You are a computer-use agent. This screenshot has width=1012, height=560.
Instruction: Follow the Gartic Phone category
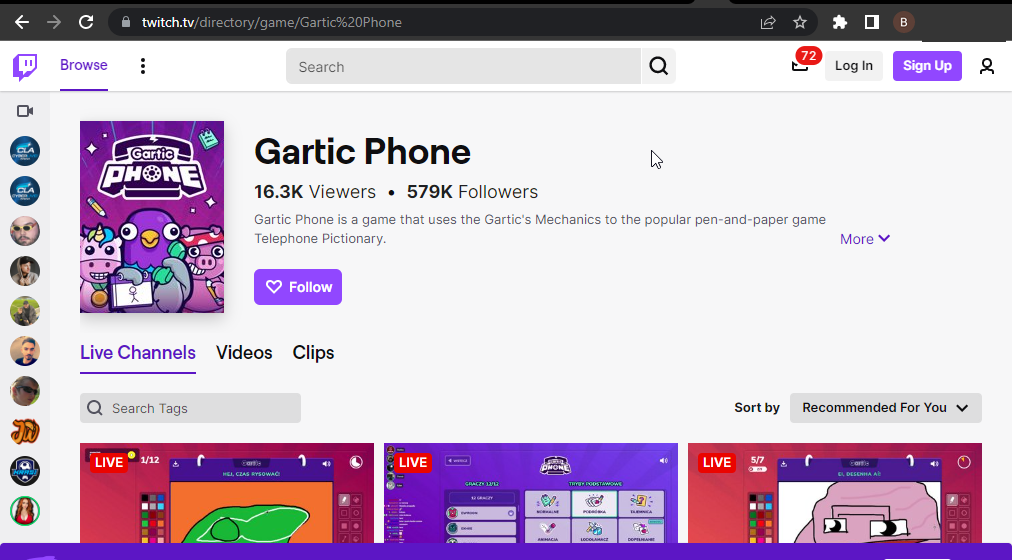click(x=298, y=287)
